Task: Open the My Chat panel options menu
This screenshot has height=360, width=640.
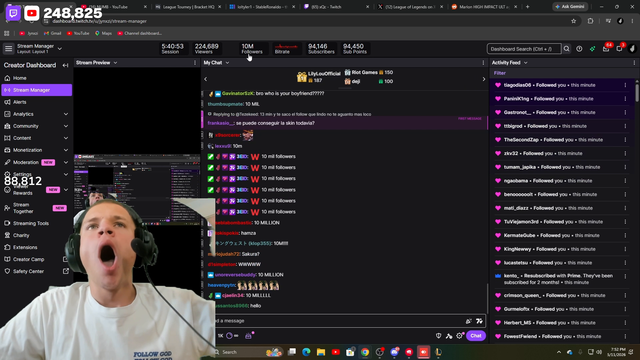Action: tap(483, 63)
